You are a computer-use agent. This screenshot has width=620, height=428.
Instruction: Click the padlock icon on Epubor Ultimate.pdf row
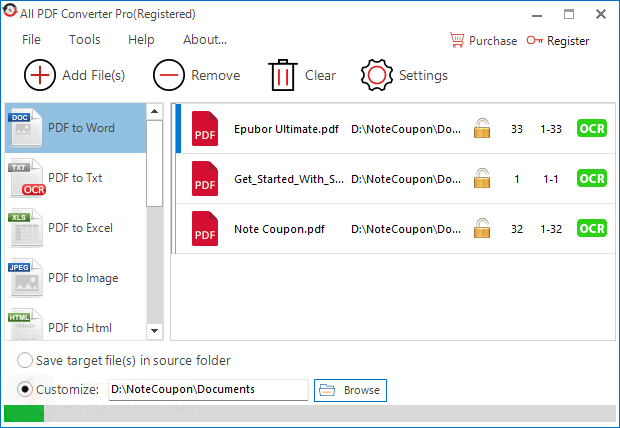click(482, 128)
